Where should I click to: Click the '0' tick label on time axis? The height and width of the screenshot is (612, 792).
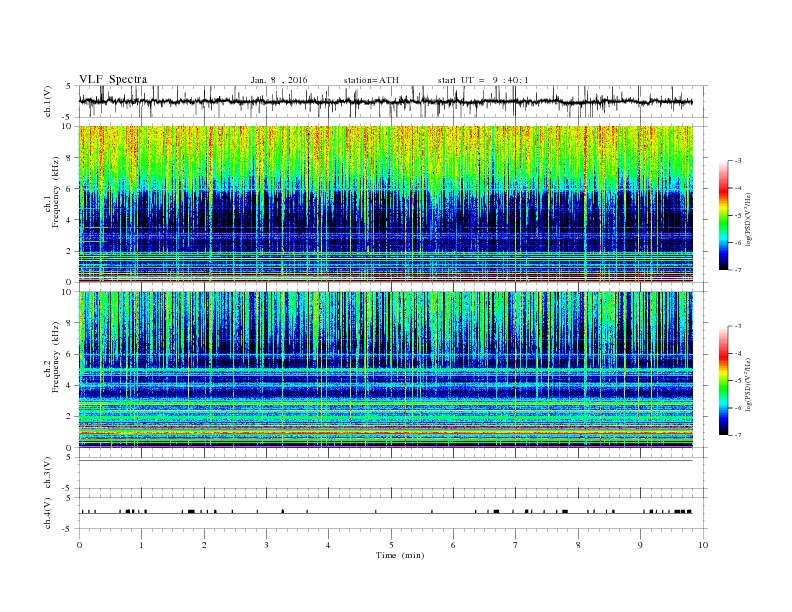79,545
